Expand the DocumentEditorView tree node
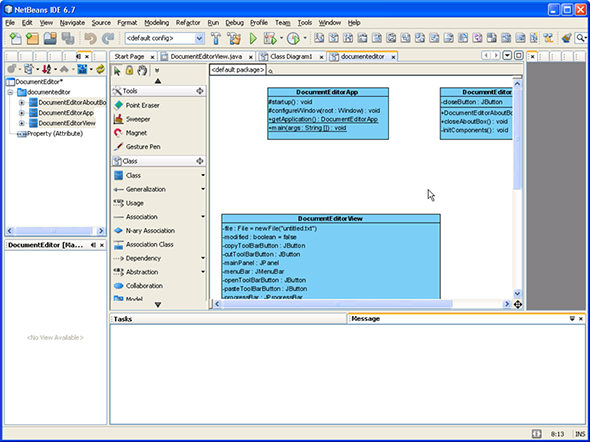 point(21,123)
